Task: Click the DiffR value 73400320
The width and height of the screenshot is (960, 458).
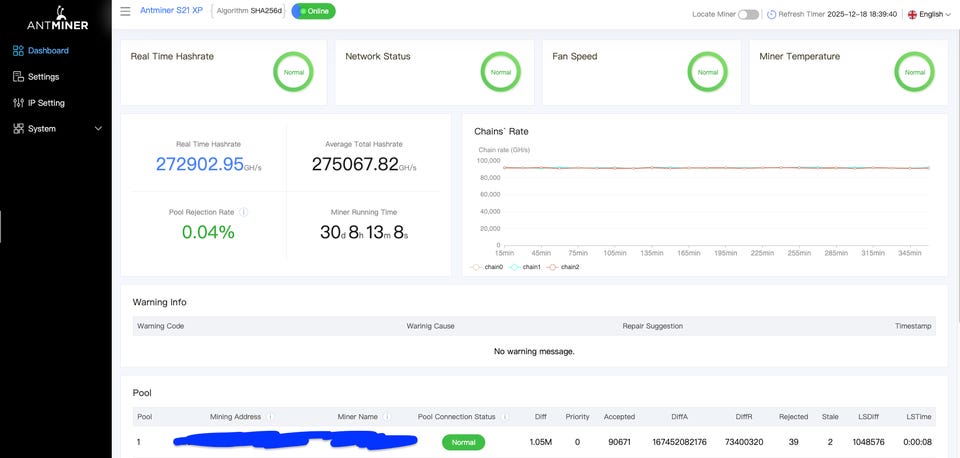Action: pos(744,442)
